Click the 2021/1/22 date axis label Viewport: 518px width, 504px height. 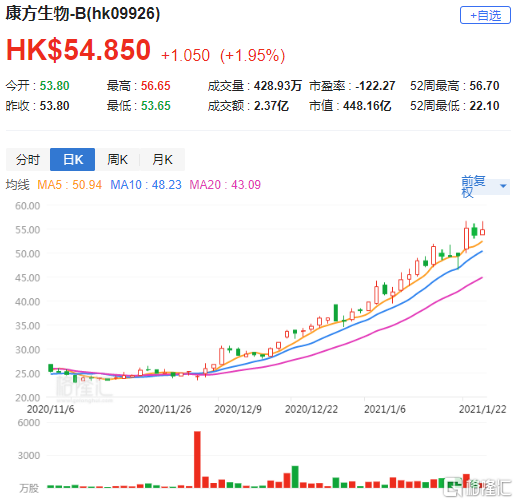click(x=482, y=409)
